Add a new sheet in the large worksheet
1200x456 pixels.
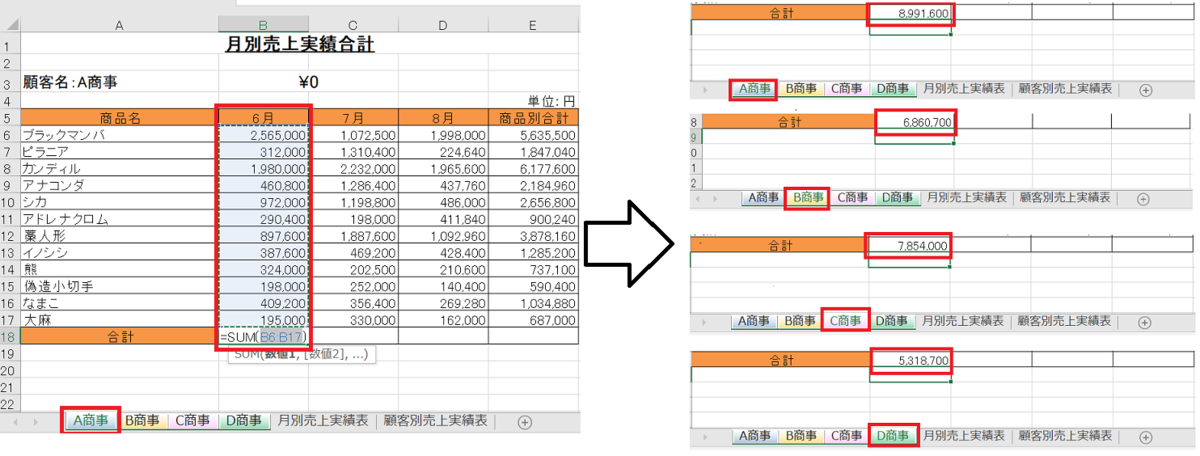point(524,422)
